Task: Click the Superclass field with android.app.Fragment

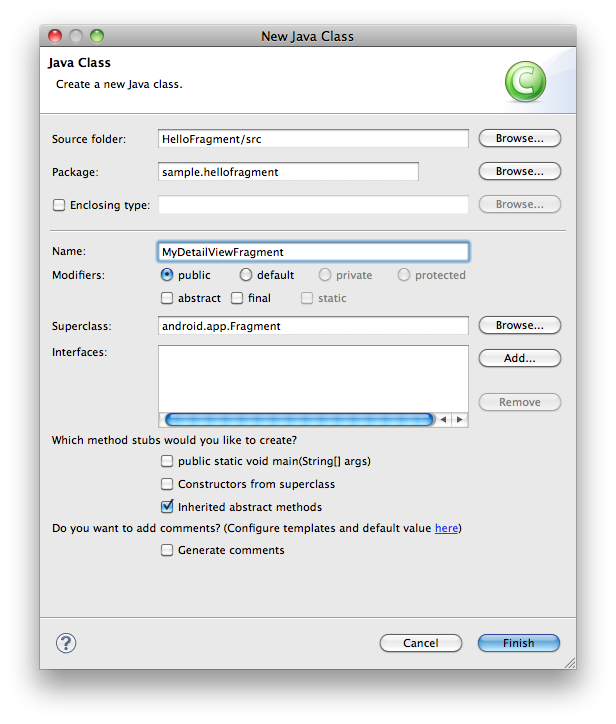Action: (x=313, y=326)
